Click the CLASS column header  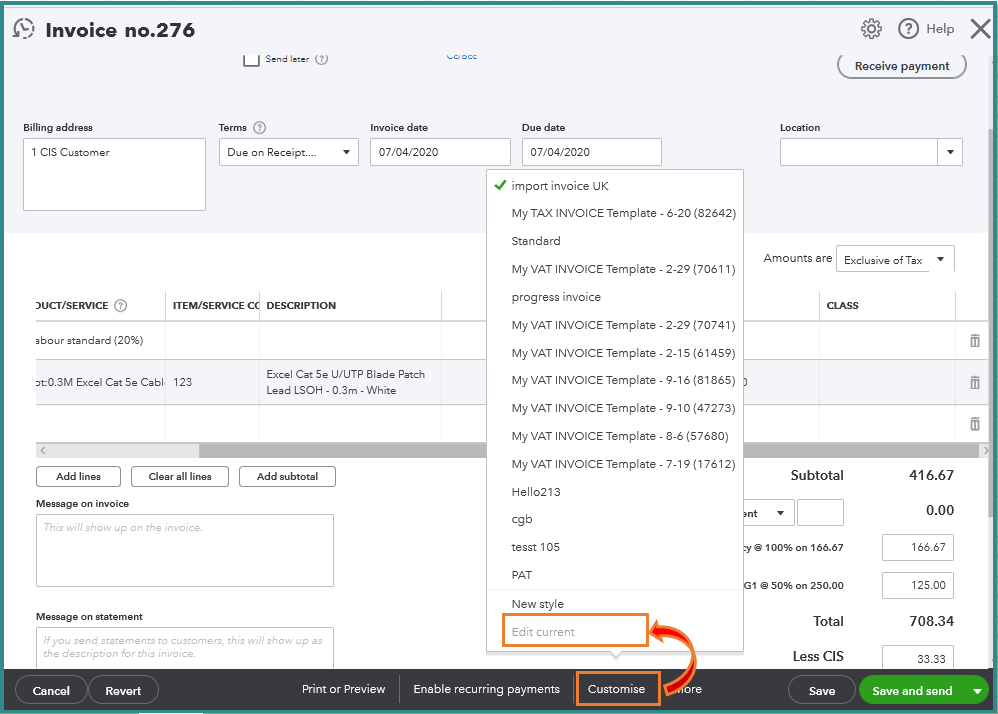point(842,305)
